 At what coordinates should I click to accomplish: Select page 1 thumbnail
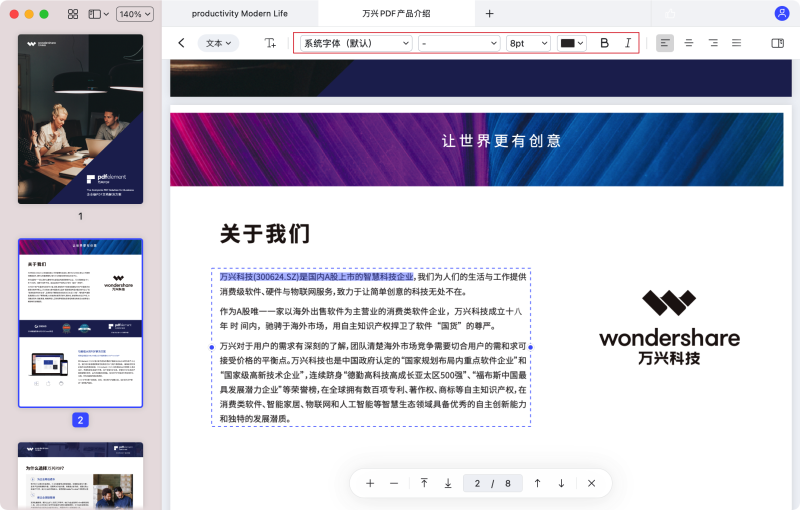pyautogui.click(x=81, y=119)
